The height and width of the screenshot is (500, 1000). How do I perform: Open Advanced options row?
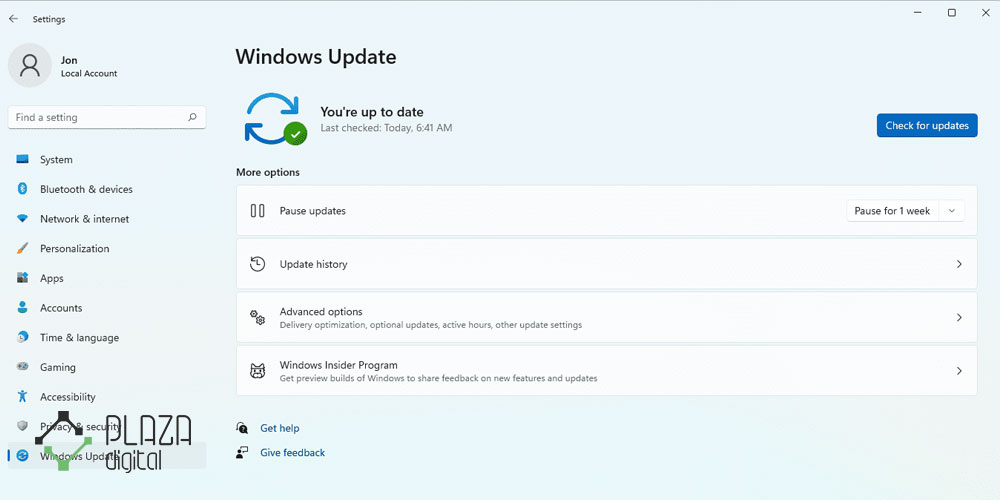click(607, 318)
